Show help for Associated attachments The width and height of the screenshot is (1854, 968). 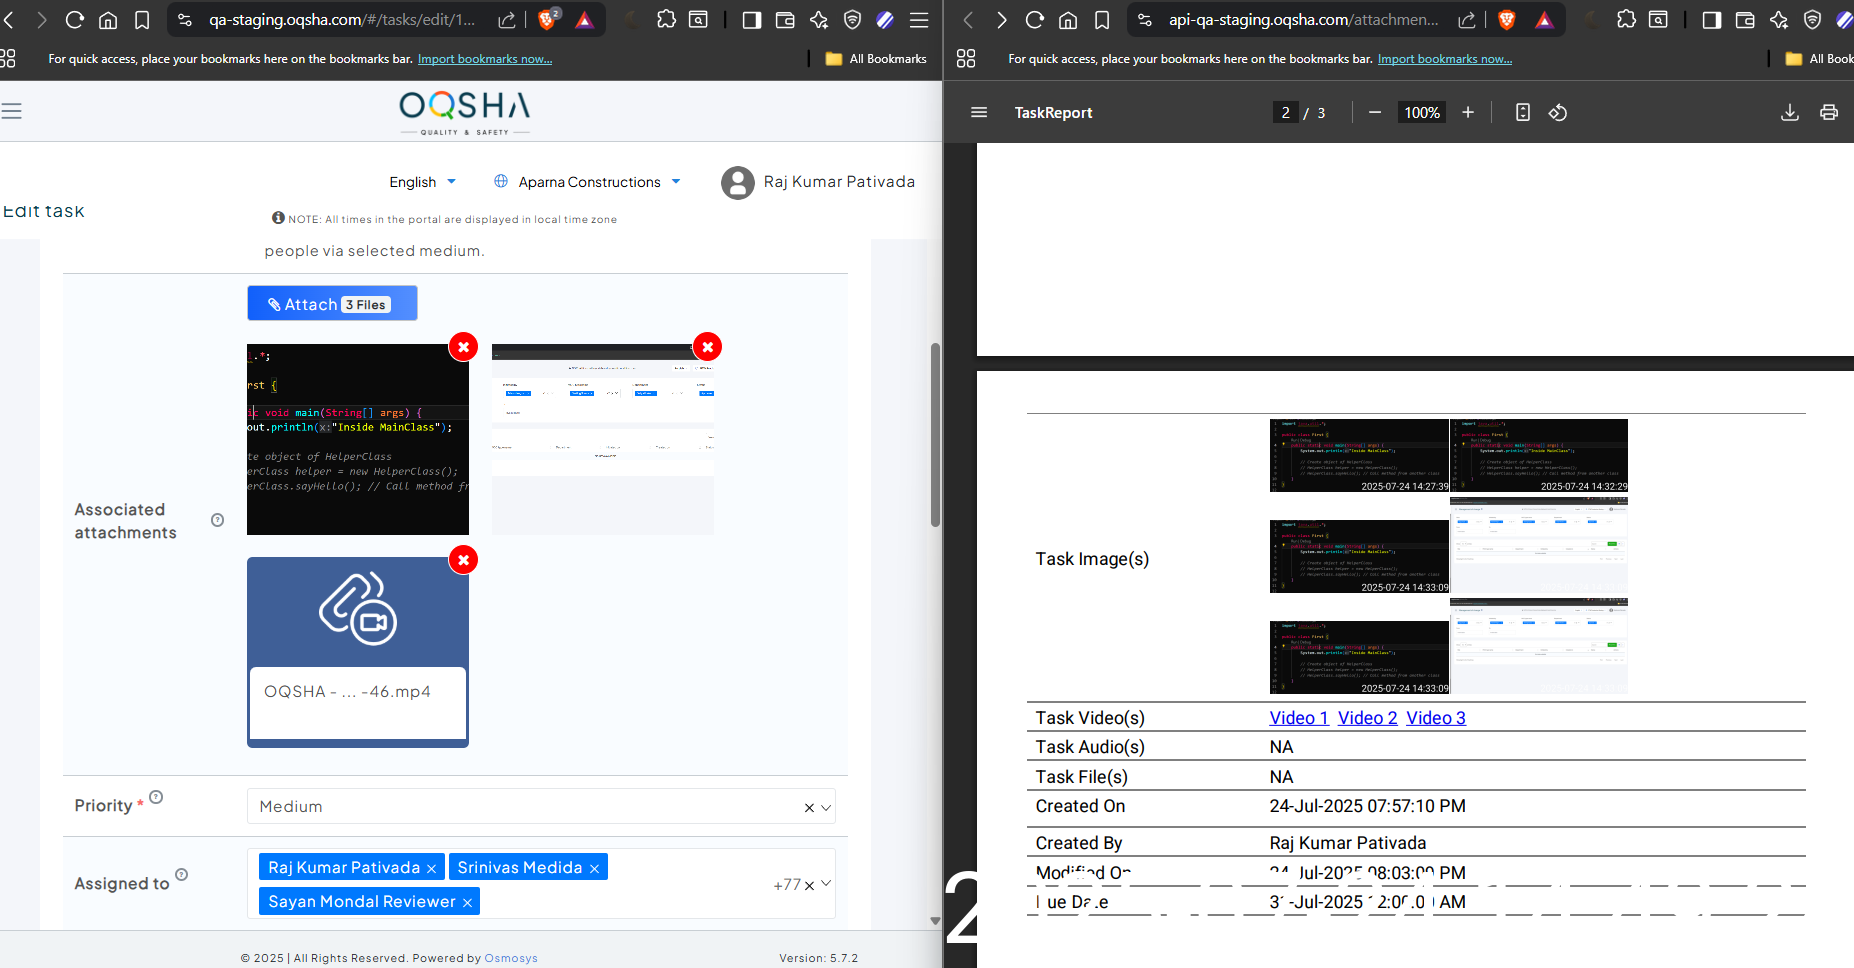(217, 520)
